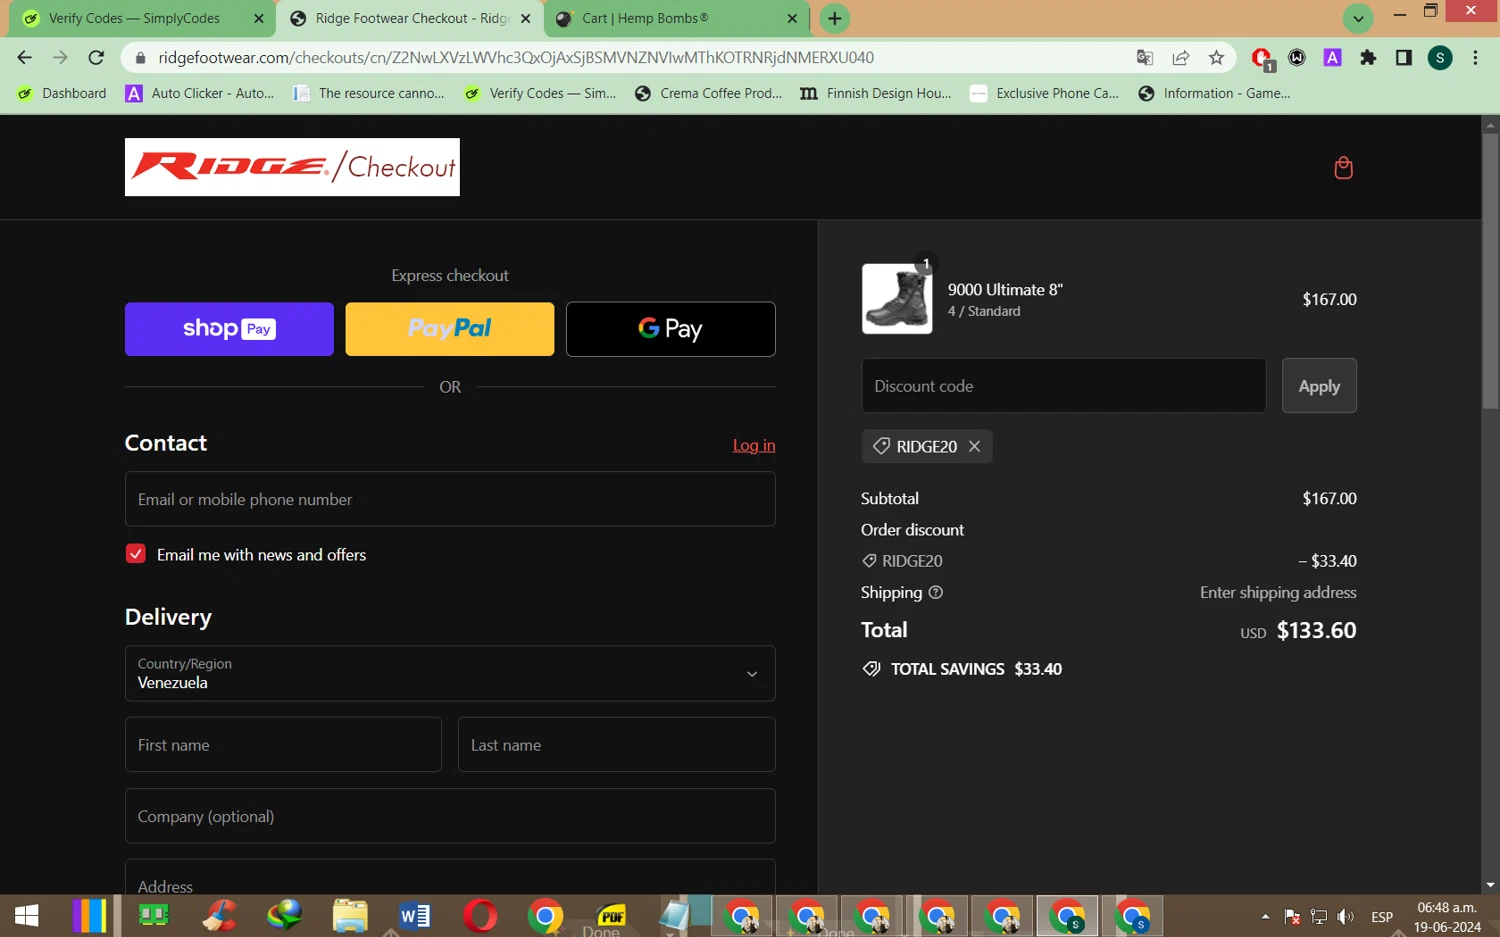Open the purple A extension icon
This screenshot has height=937, width=1500.
(1332, 58)
